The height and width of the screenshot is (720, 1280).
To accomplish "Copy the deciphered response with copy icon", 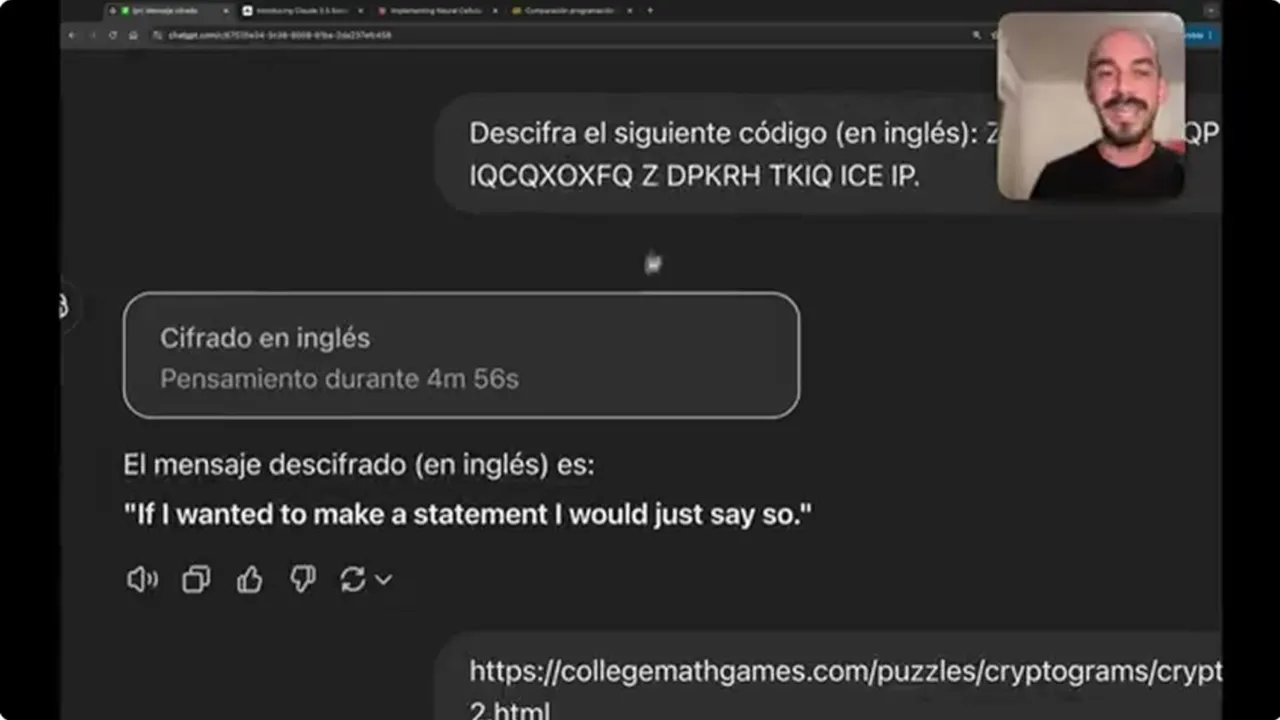I will pyautogui.click(x=196, y=579).
